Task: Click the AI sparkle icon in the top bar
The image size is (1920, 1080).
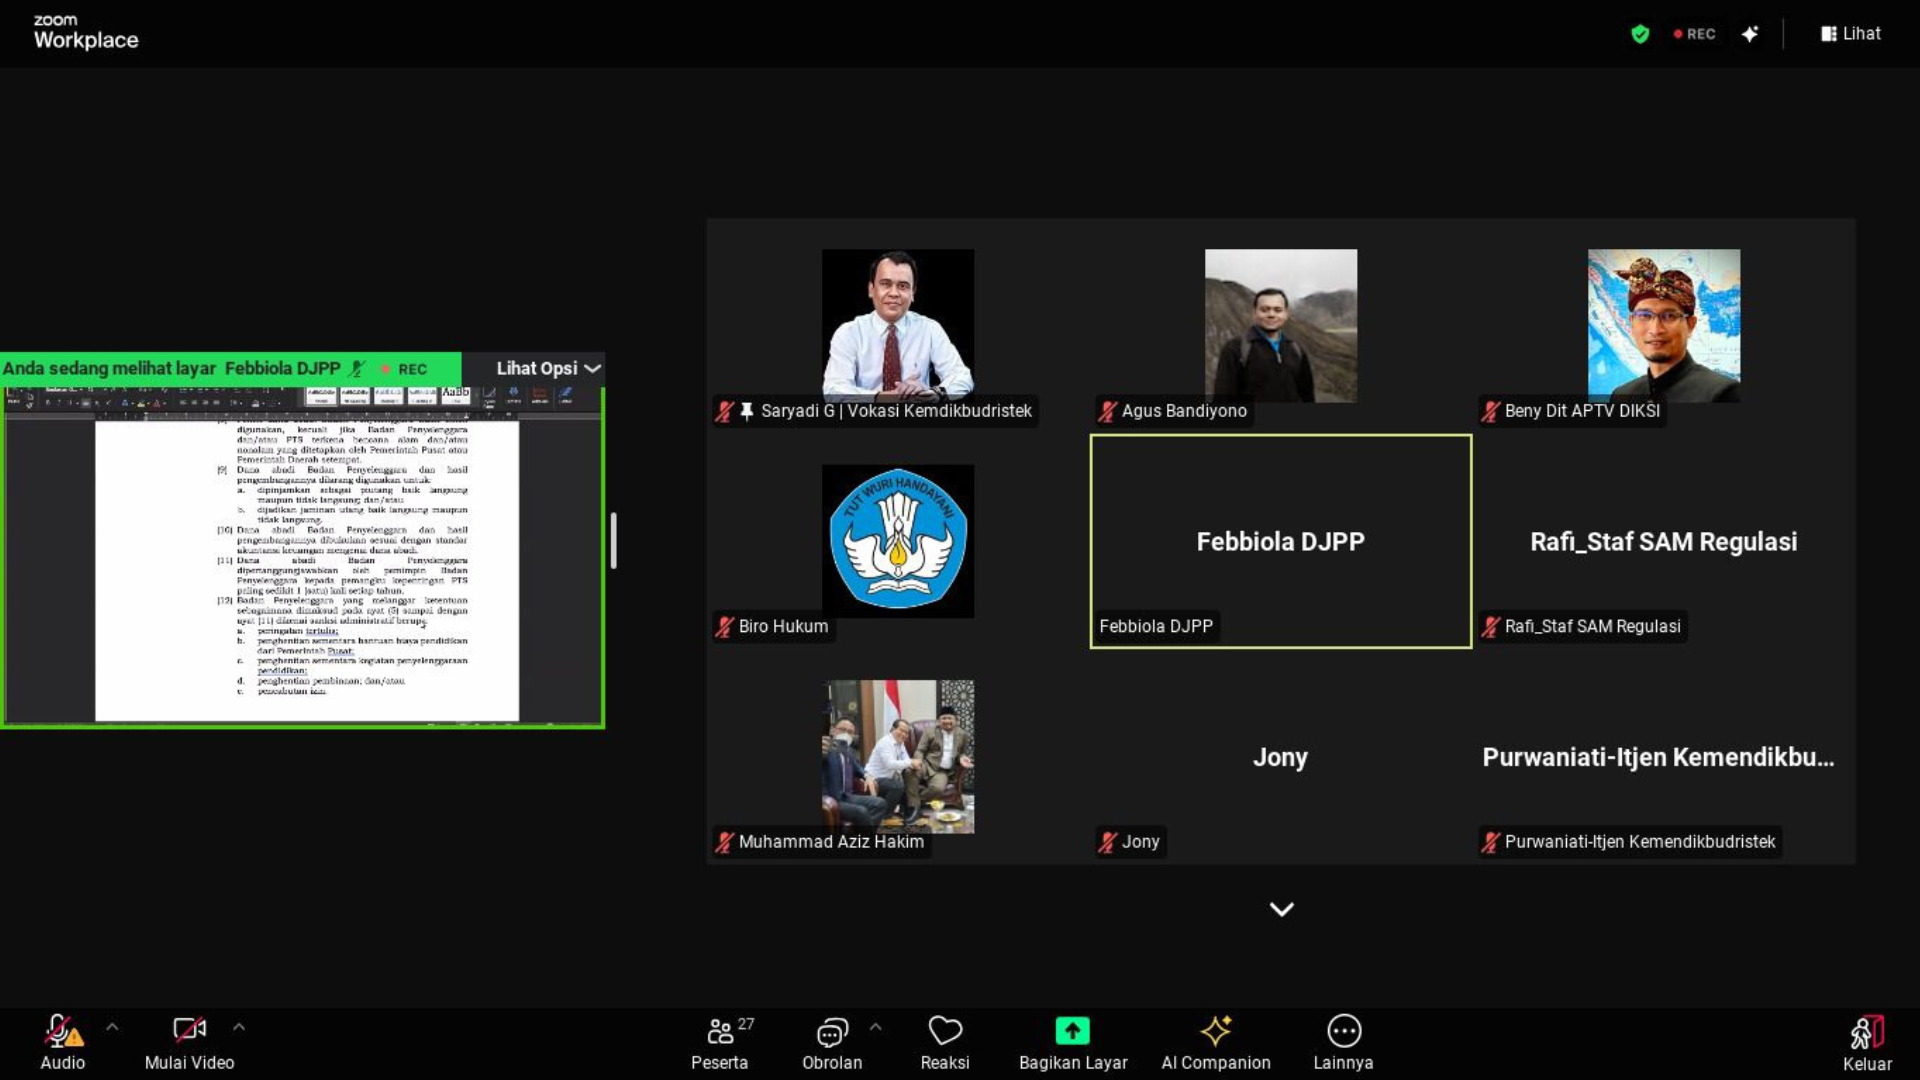Action: 1750,34
